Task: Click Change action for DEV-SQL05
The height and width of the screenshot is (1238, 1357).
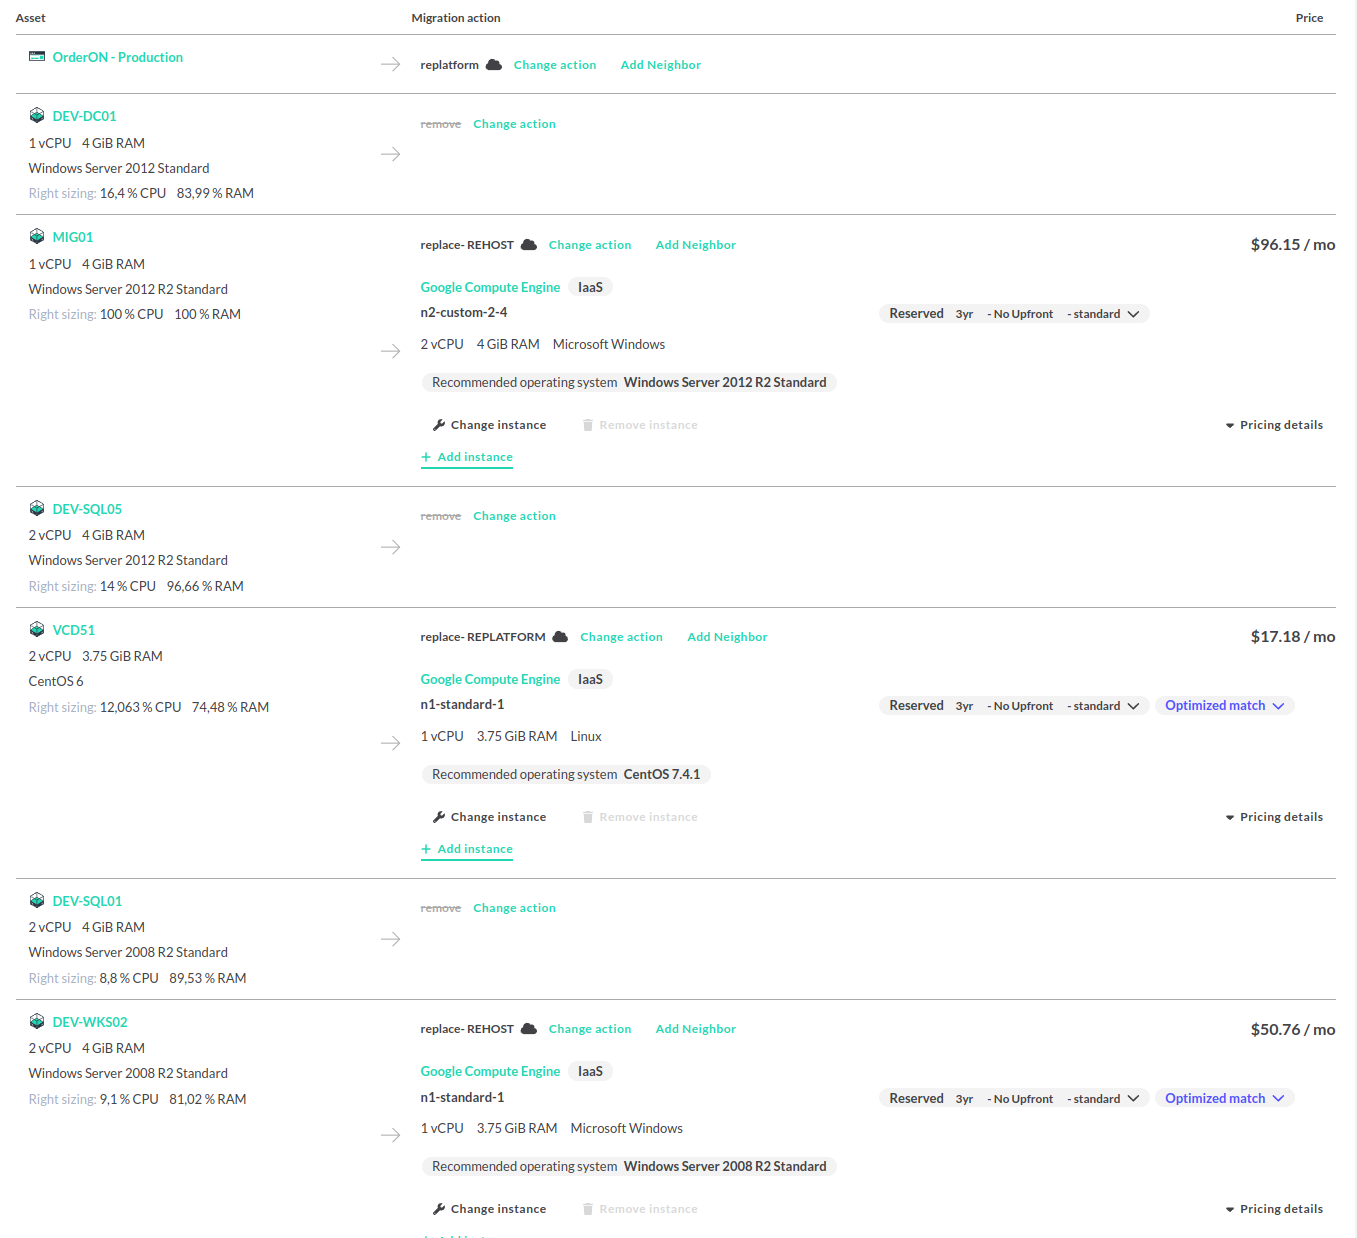Action: (514, 516)
